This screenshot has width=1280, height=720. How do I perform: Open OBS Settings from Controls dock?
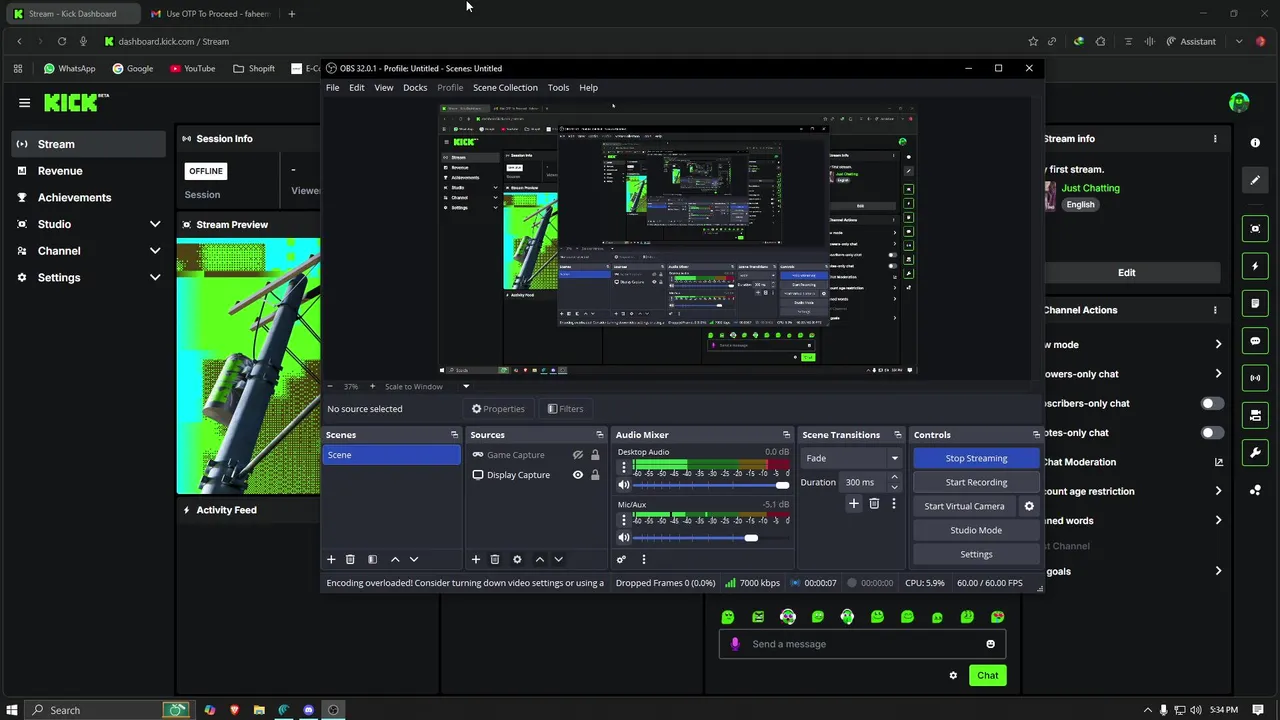pyautogui.click(x=976, y=554)
